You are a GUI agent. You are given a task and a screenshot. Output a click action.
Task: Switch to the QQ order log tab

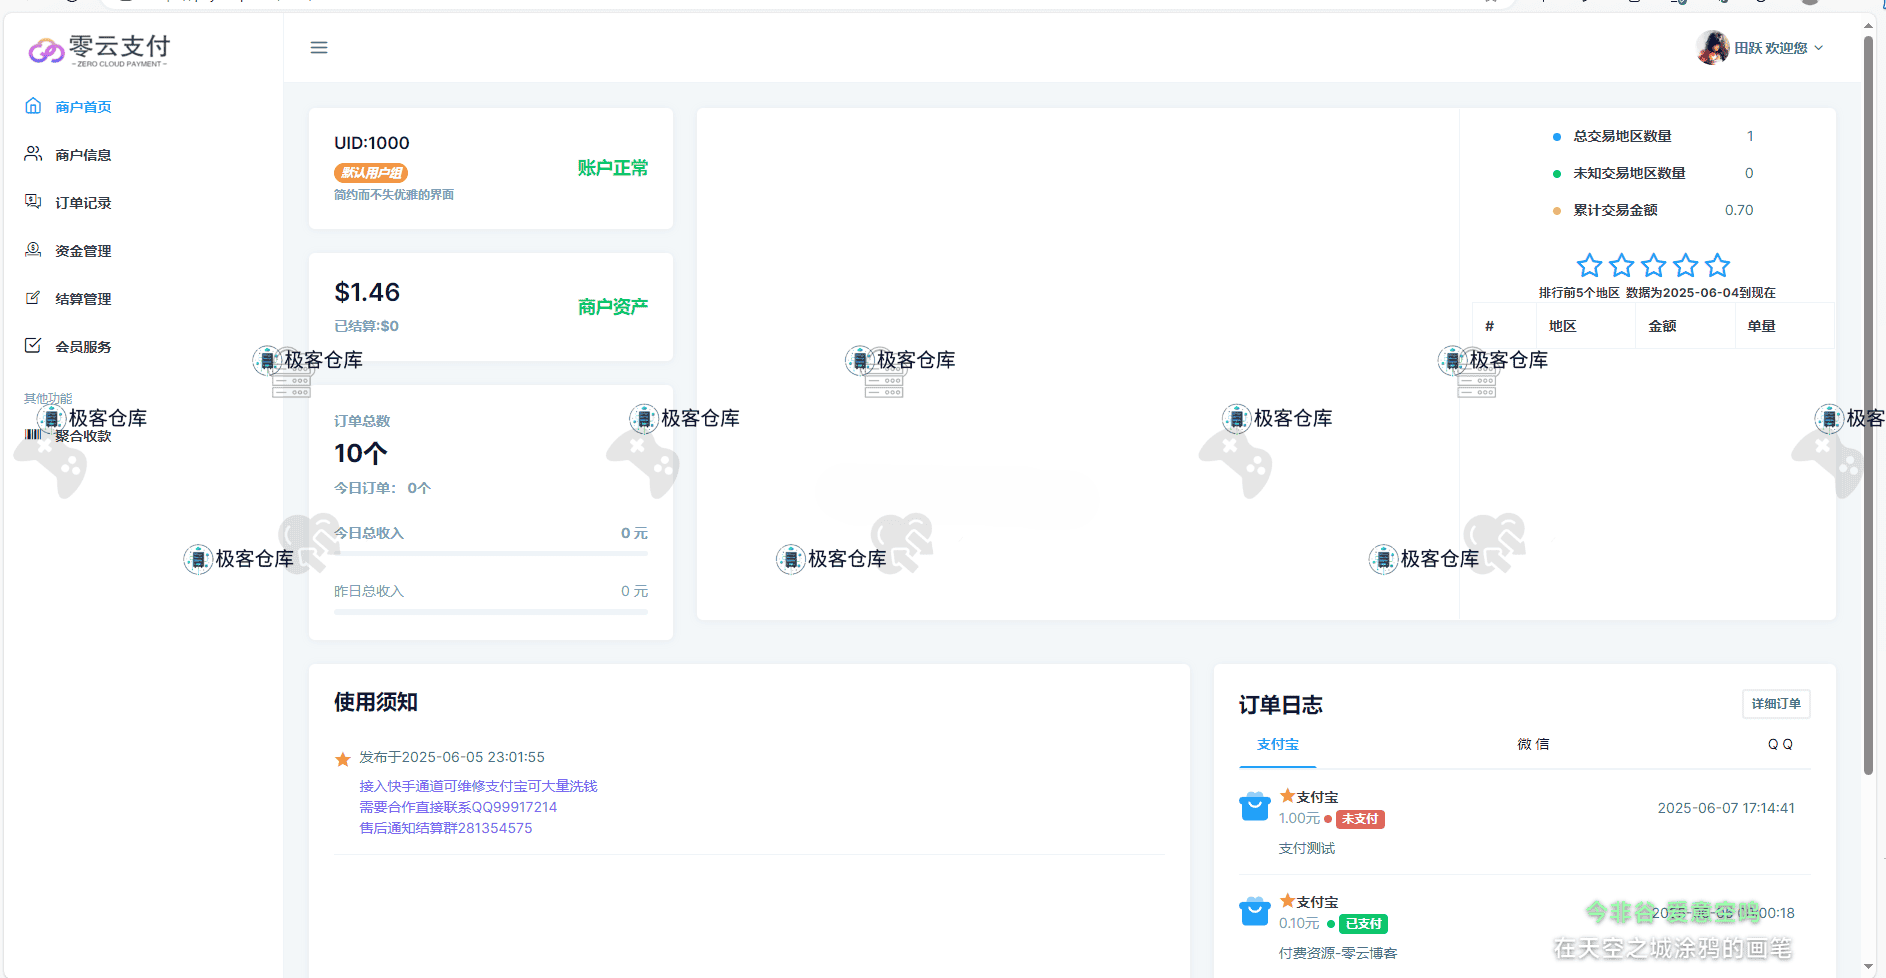pos(1780,744)
